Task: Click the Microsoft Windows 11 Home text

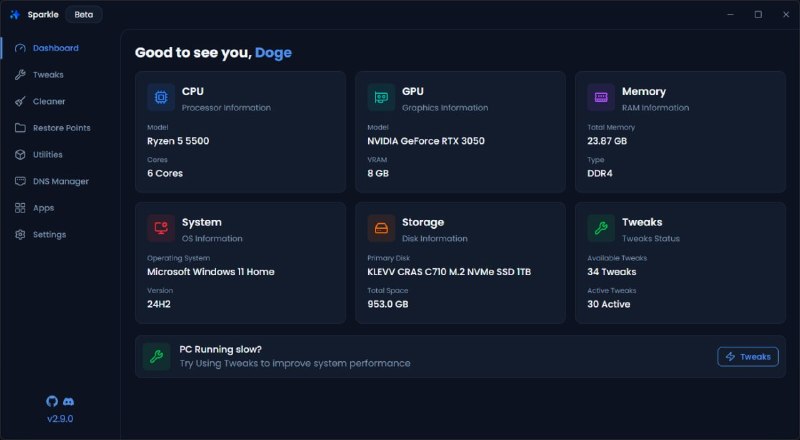Action: [211, 272]
